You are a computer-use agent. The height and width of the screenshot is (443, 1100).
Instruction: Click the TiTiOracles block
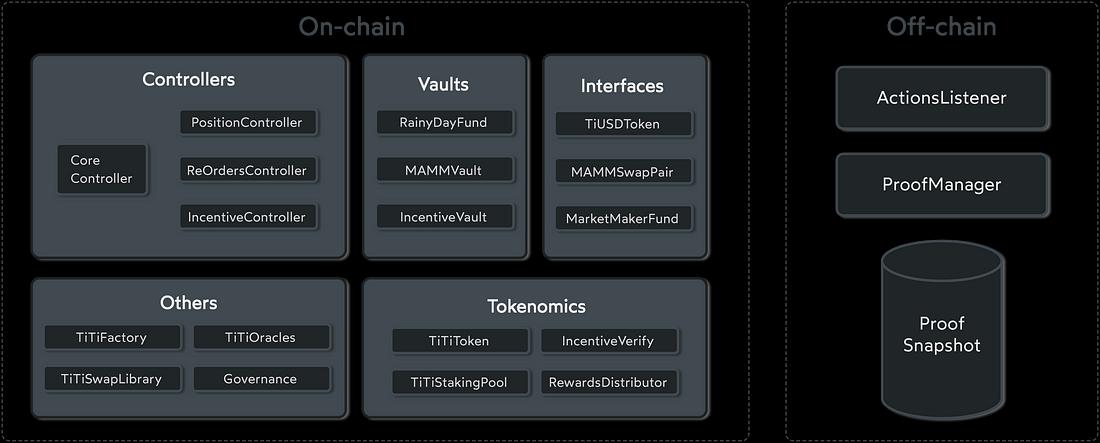[x=260, y=337]
